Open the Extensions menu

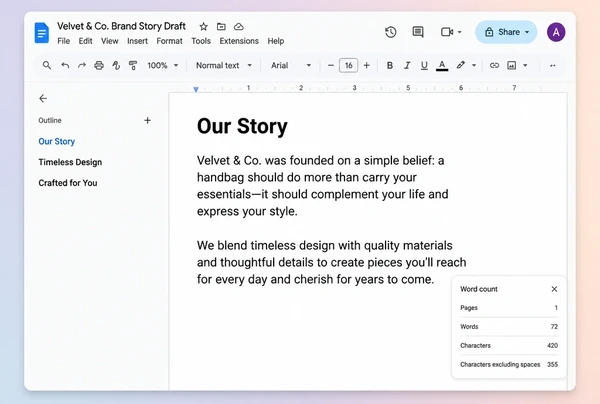tap(239, 41)
